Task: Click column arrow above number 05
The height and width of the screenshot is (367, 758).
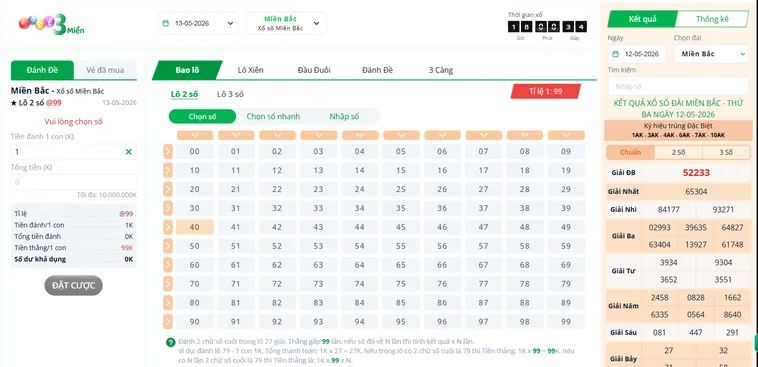Action: (x=401, y=135)
